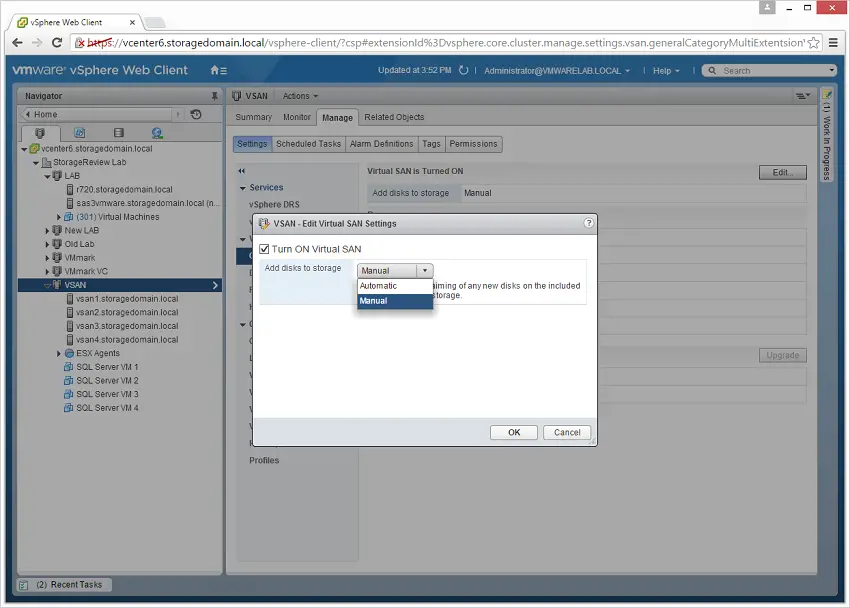Confirm the dialog with OK
850x608 pixels.
point(514,432)
